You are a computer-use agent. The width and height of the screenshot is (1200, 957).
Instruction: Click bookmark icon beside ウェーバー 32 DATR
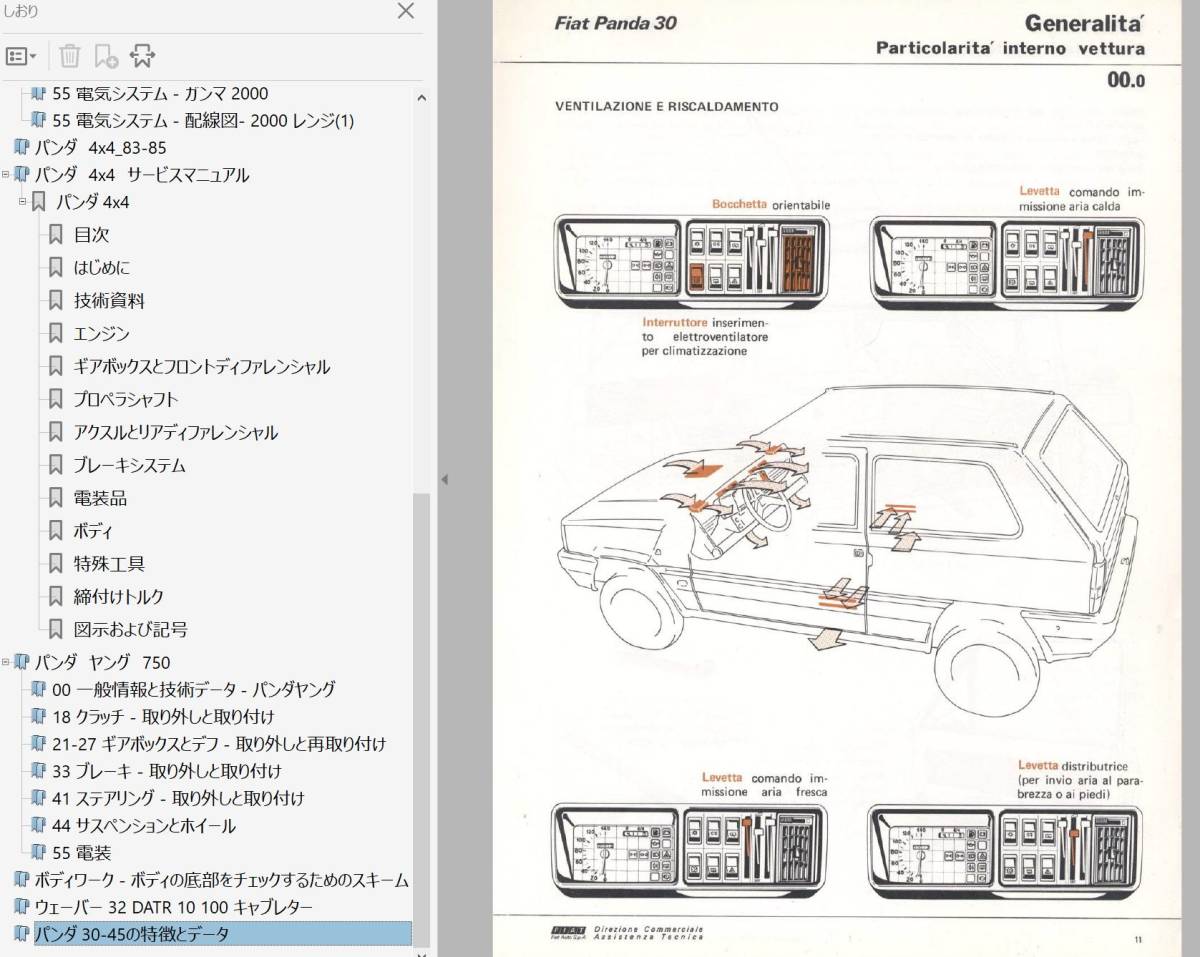click(x=22, y=908)
